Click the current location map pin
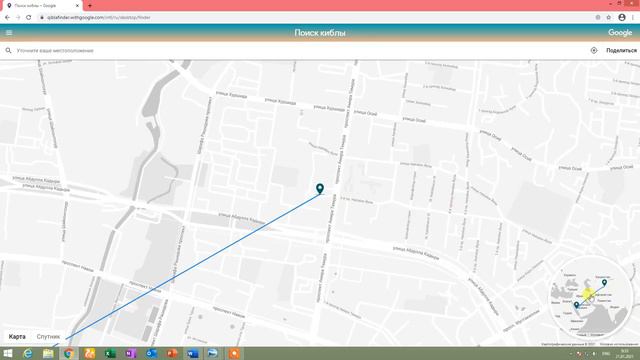This screenshot has height=360, width=640. (320, 189)
